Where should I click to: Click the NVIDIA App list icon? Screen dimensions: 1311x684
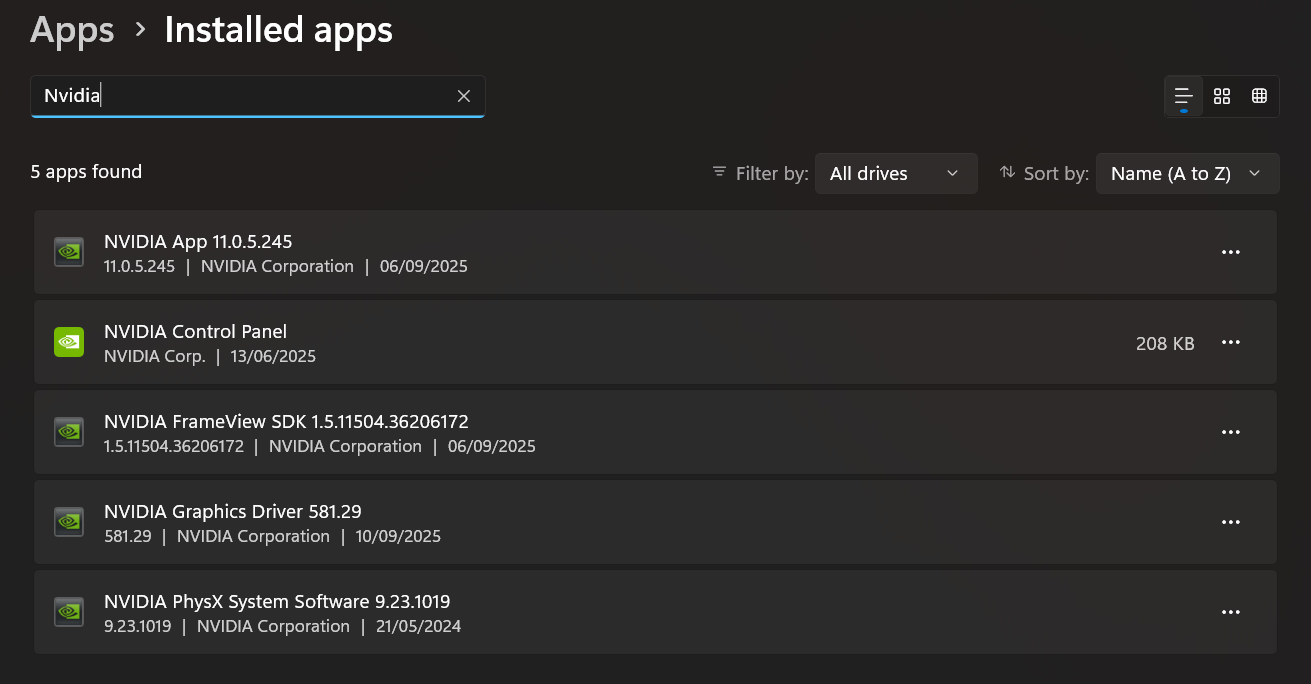(x=69, y=252)
